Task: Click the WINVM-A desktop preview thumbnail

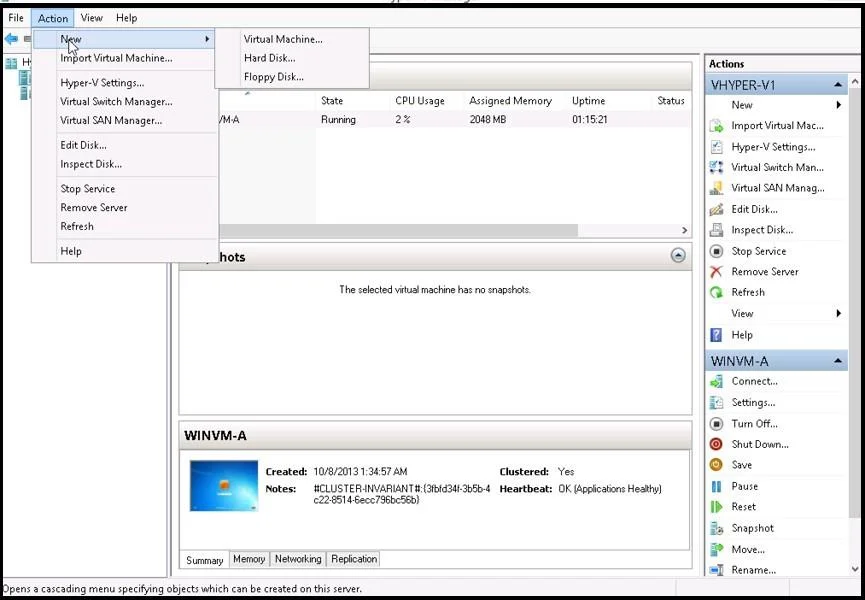Action: [223, 485]
